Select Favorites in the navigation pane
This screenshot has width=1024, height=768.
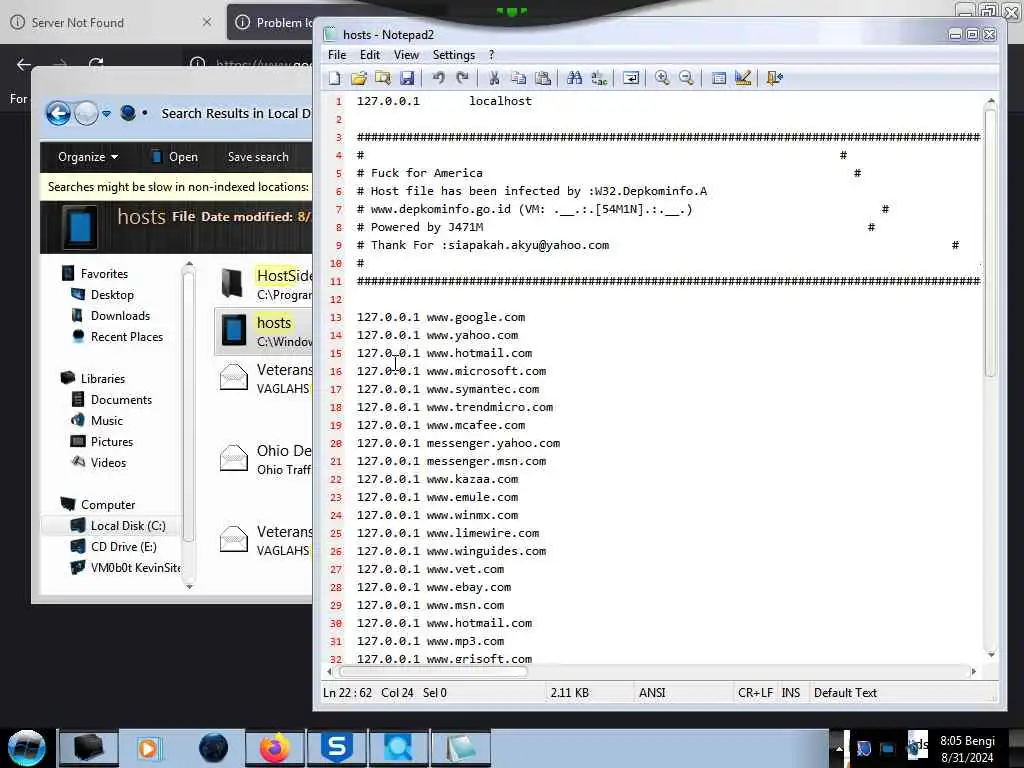click(x=104, y=274)
